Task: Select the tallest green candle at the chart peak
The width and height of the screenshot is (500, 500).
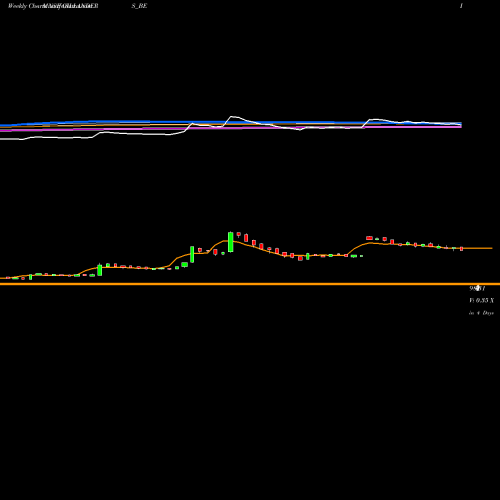Action: pos(230,242)
